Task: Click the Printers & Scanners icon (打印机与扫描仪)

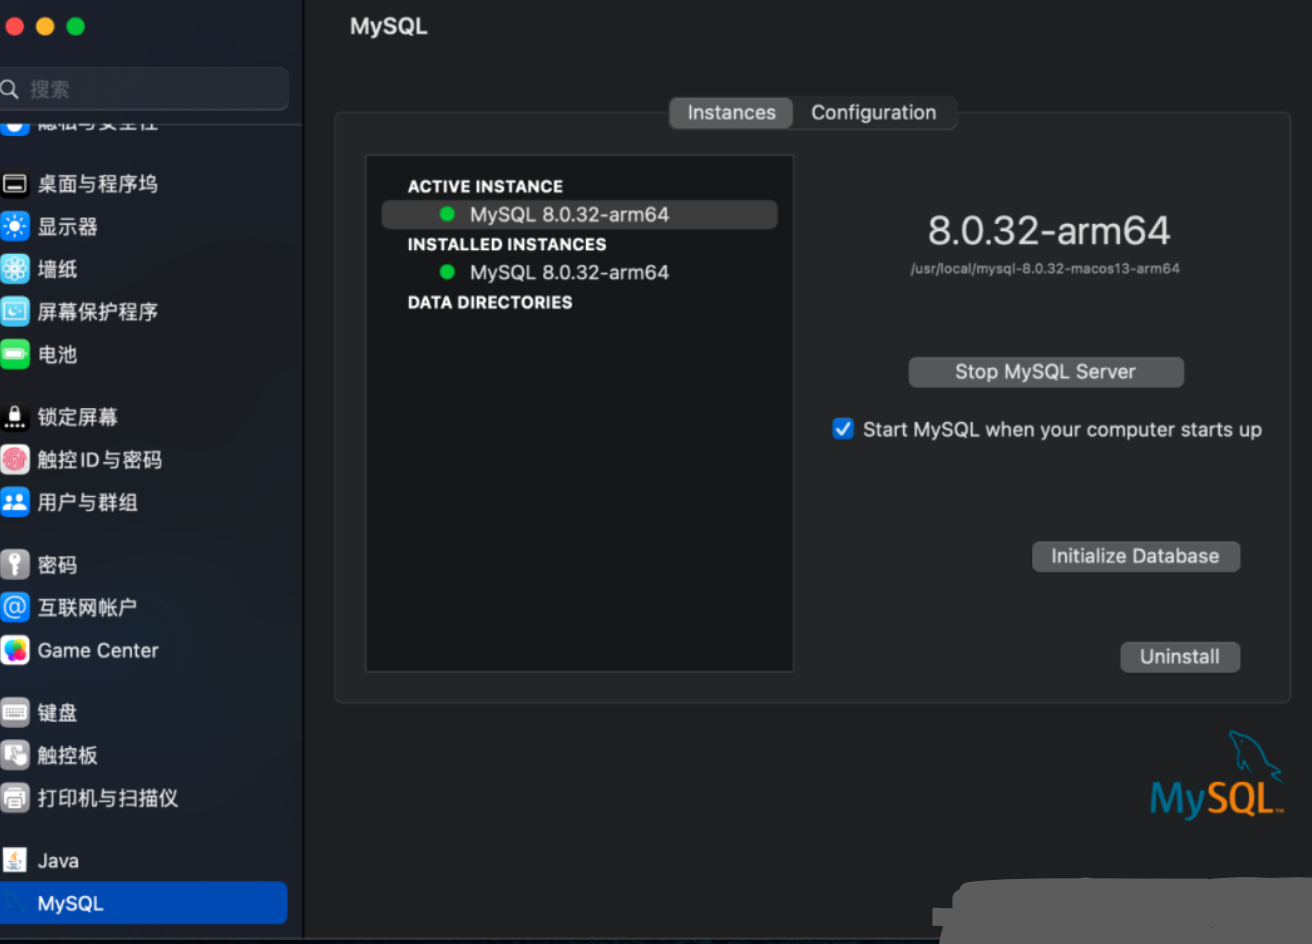Action: [15, 798]
